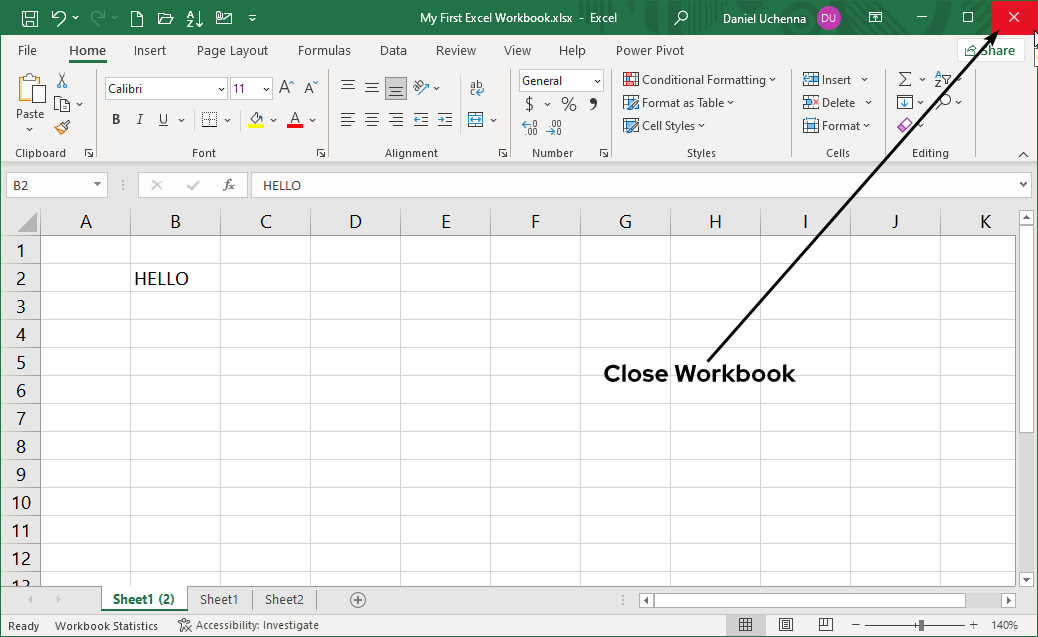Open Conditional Formatting in the Styles group
This screenshot has width=1038, height=637.
[x=700, y=79]
